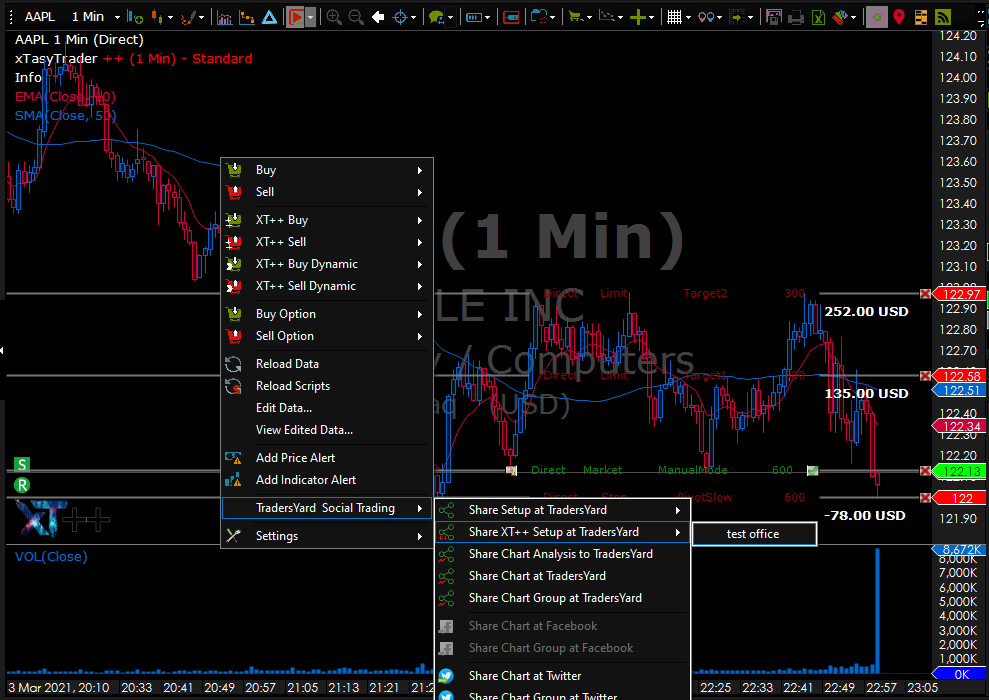Click the white back arrow icon
989x700 pixels.
pos(378,17)
